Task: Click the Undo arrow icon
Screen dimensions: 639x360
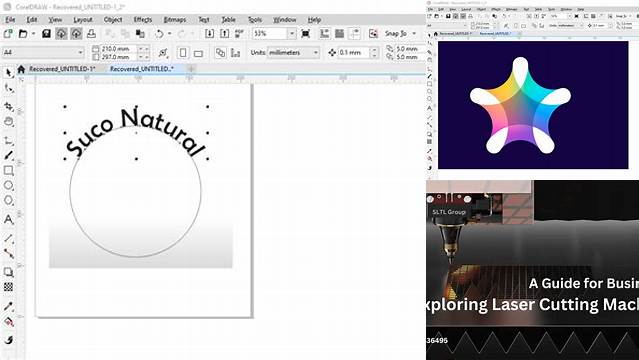Action: click(159, 34)
